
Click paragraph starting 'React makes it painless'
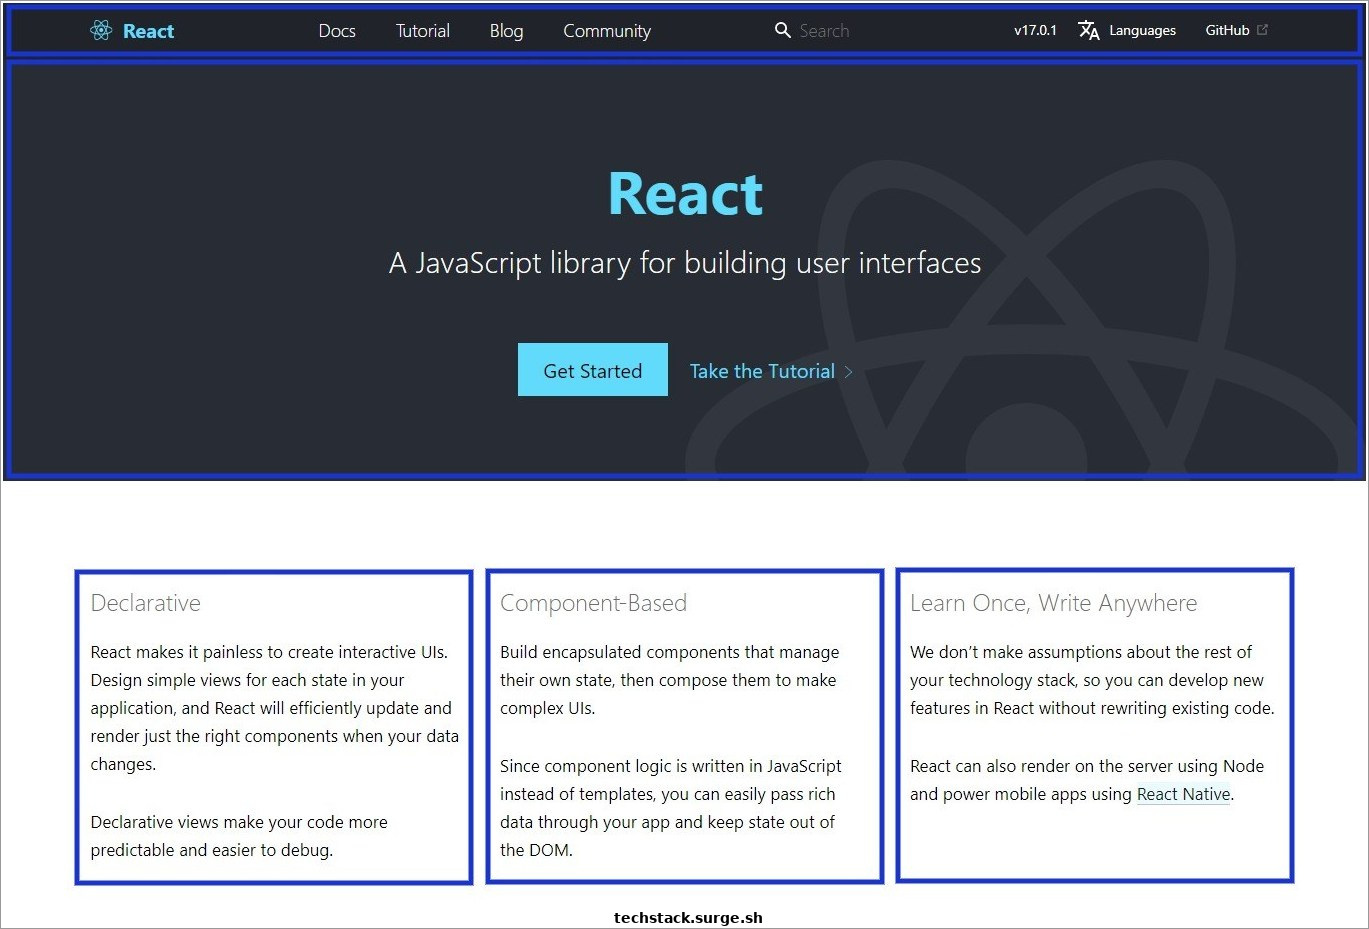tap(275, 708)
